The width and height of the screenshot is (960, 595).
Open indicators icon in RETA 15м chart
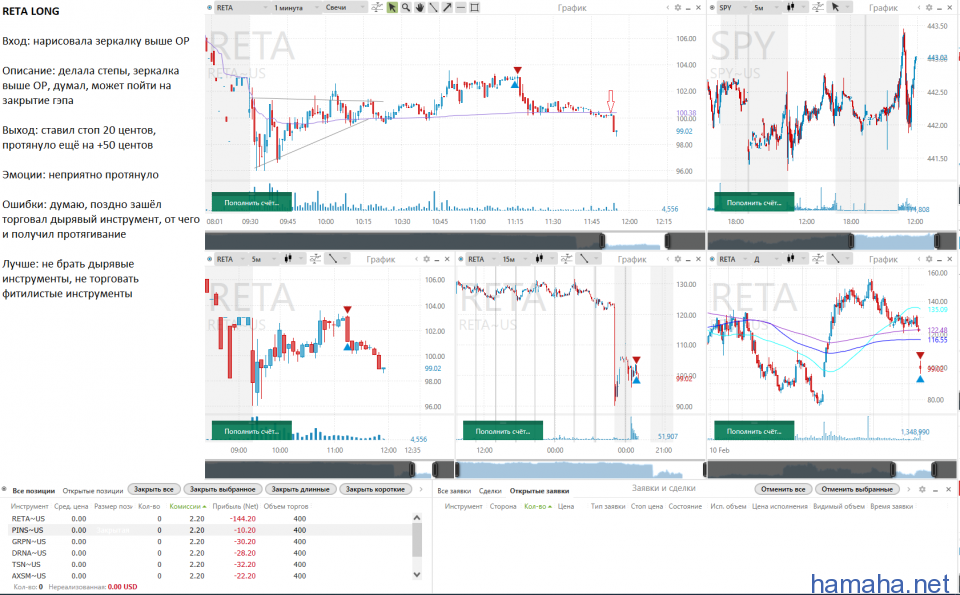566,259
